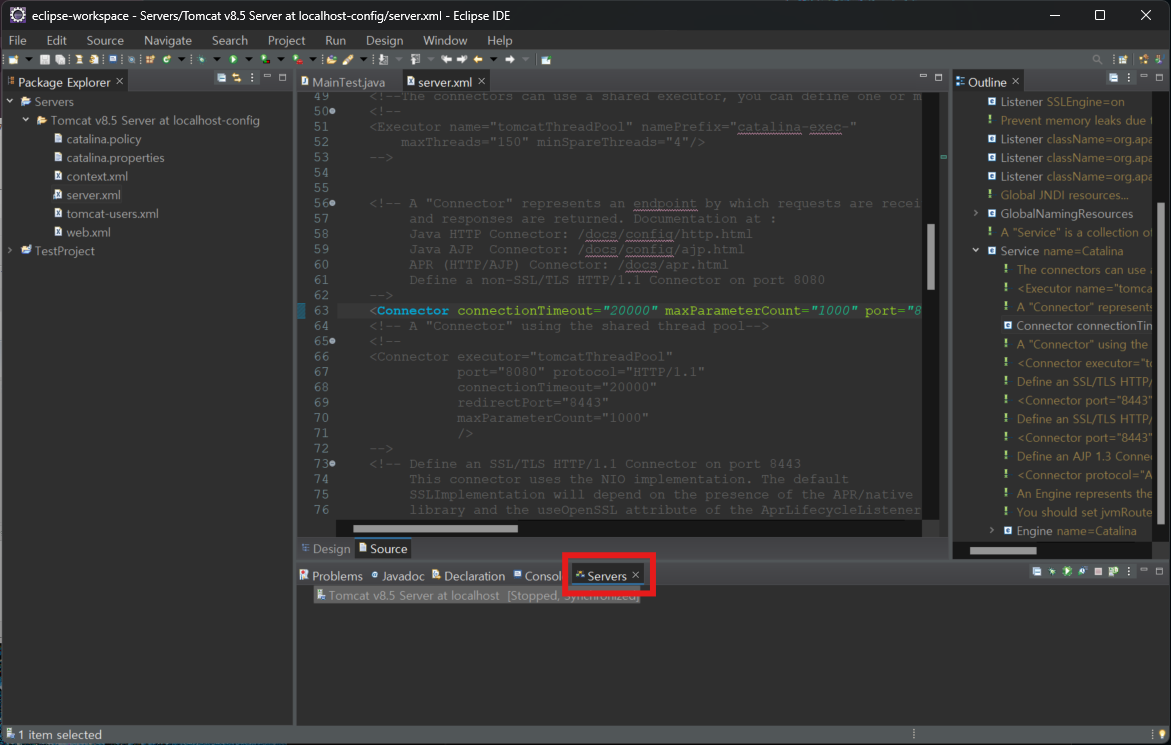1171x745 pixels.
Task: Click the Outline horizontal scrollbar thumb
Action: tap(1003, 551)
